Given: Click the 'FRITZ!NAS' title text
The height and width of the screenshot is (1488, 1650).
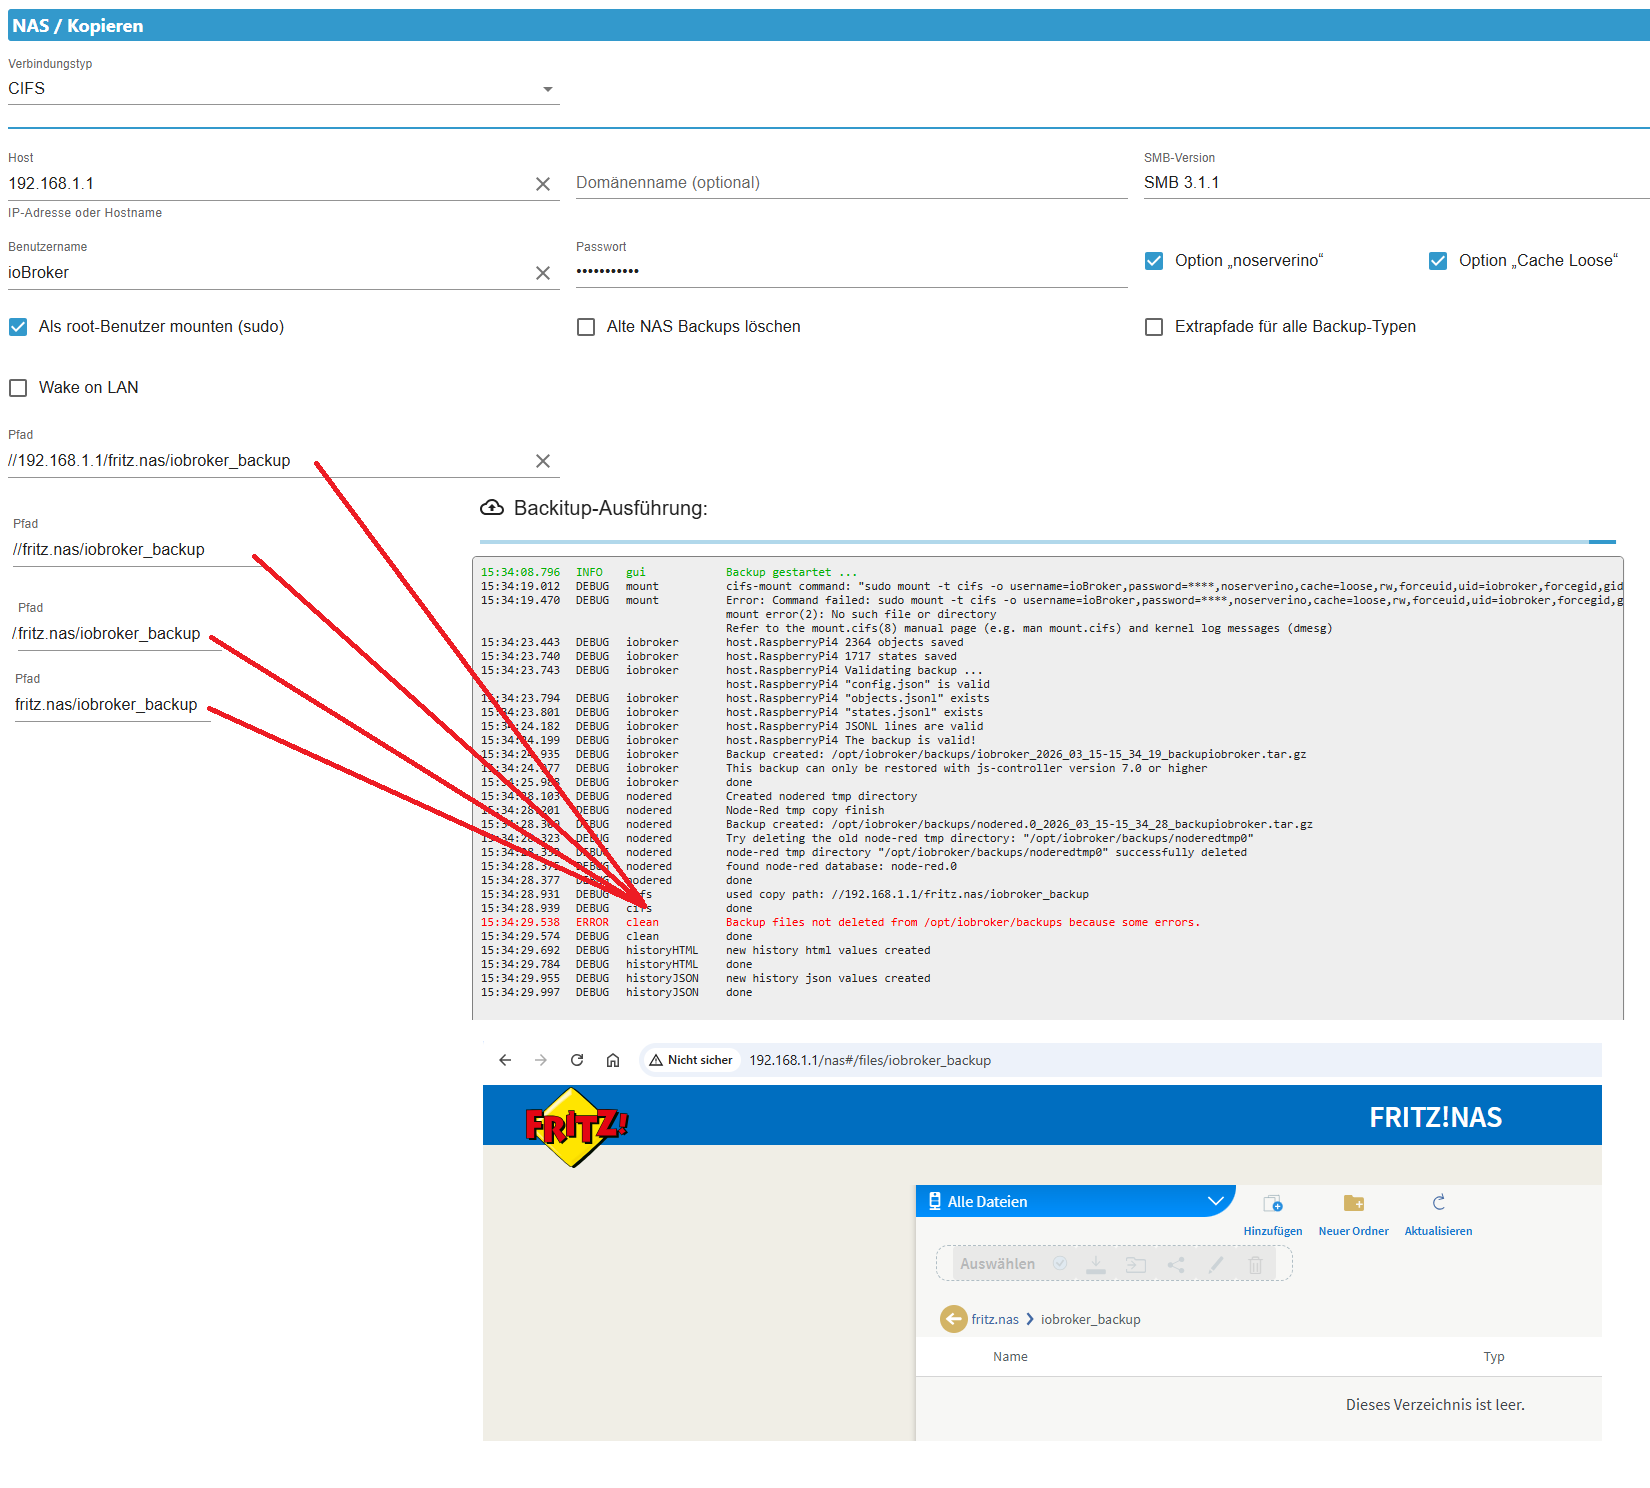Looking at the screenshot, I should coord(1435,1117).
